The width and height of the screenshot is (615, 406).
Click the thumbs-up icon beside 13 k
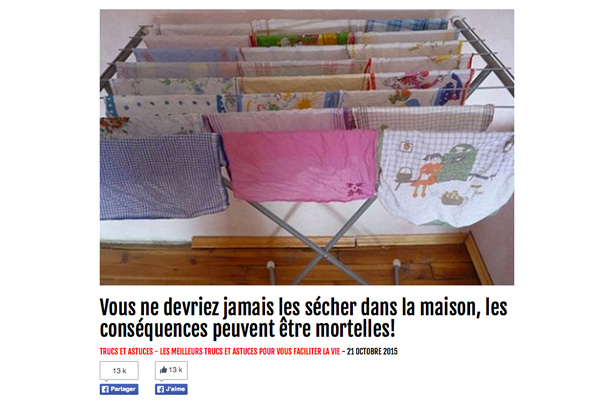pyautogui.click(x=164, y=370)
